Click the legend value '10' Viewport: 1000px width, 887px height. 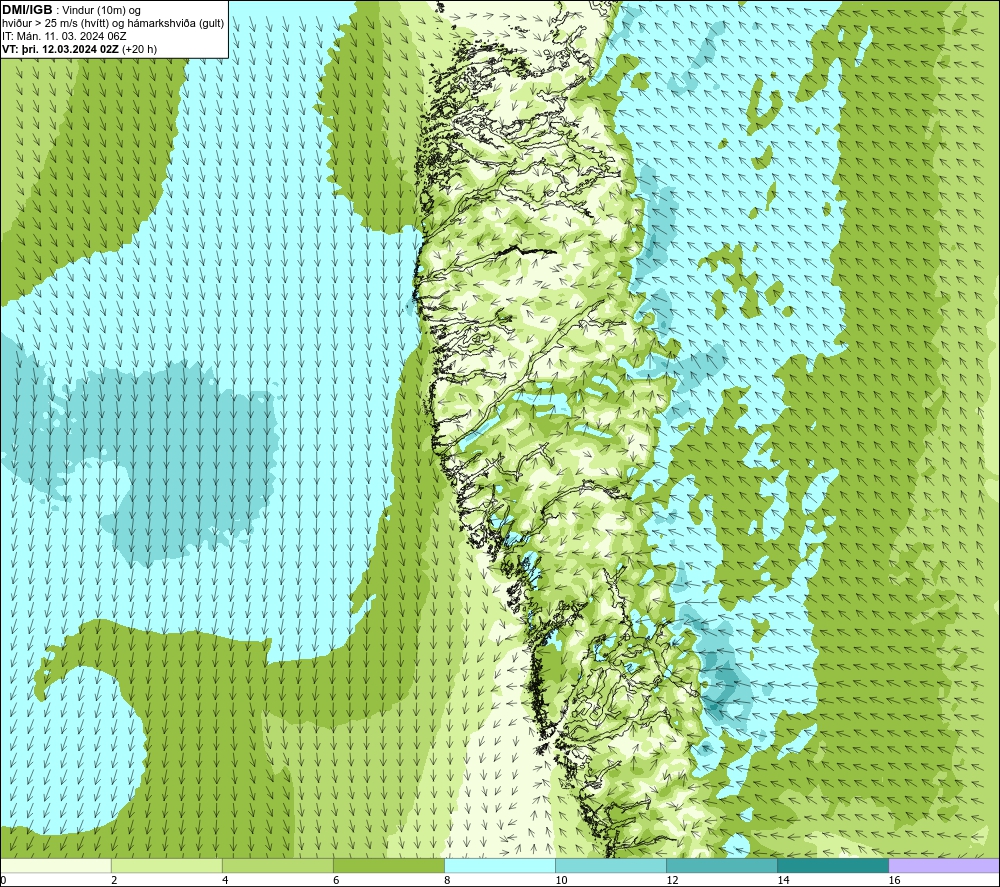pos(561,880)
